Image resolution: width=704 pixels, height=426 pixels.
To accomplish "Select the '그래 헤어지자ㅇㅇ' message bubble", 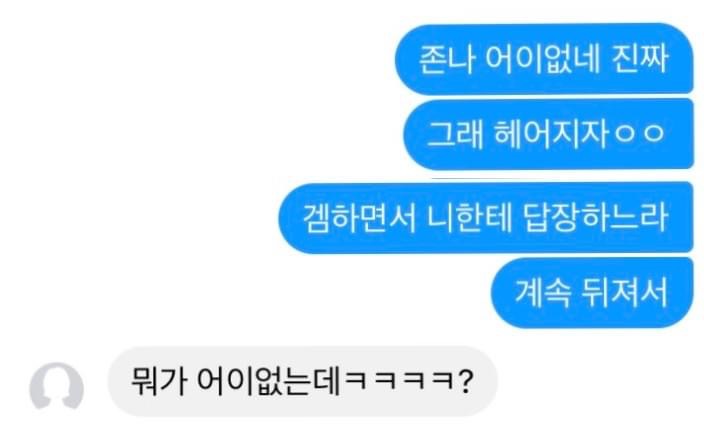I will 548,134.
